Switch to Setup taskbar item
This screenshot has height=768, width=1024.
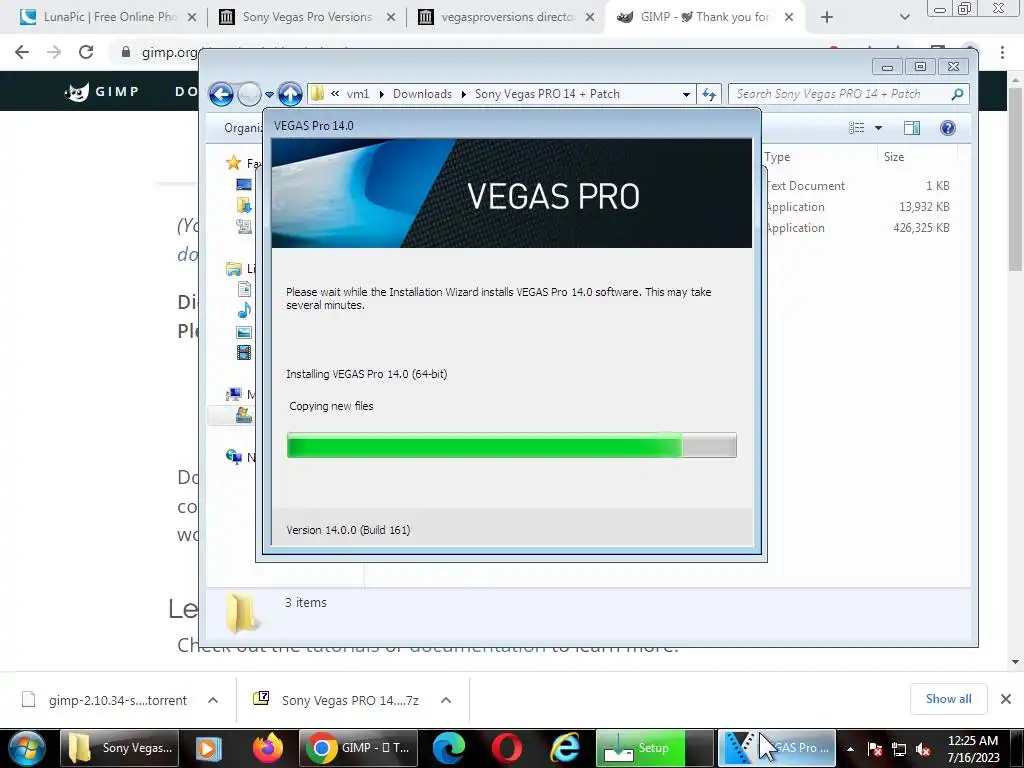654,748
